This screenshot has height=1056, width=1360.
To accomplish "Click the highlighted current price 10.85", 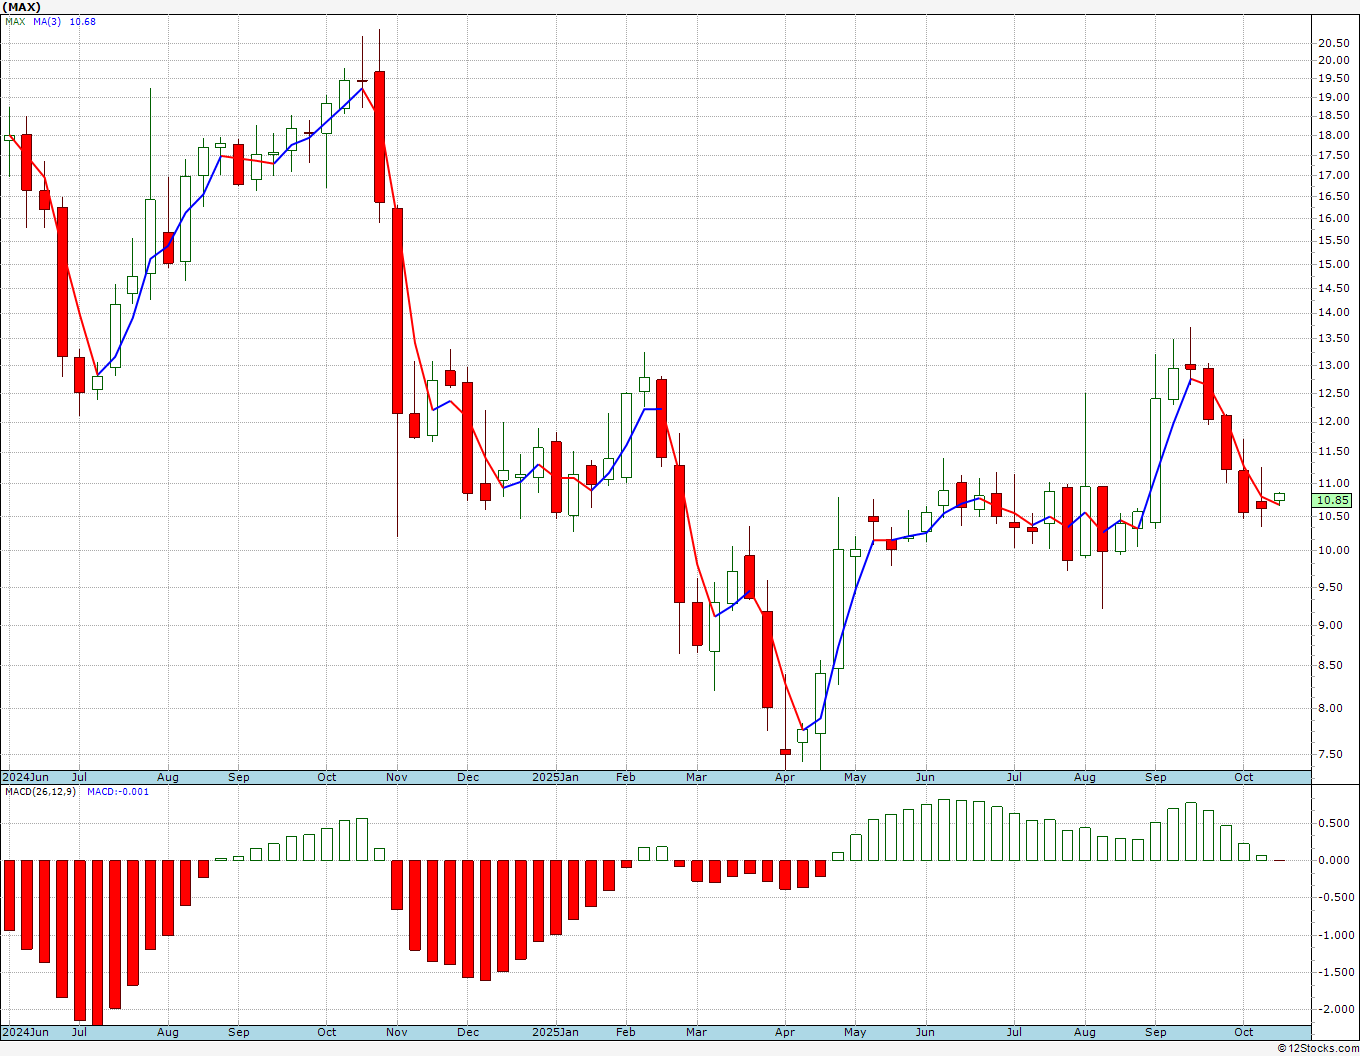I will click(x=1332, y=500).
